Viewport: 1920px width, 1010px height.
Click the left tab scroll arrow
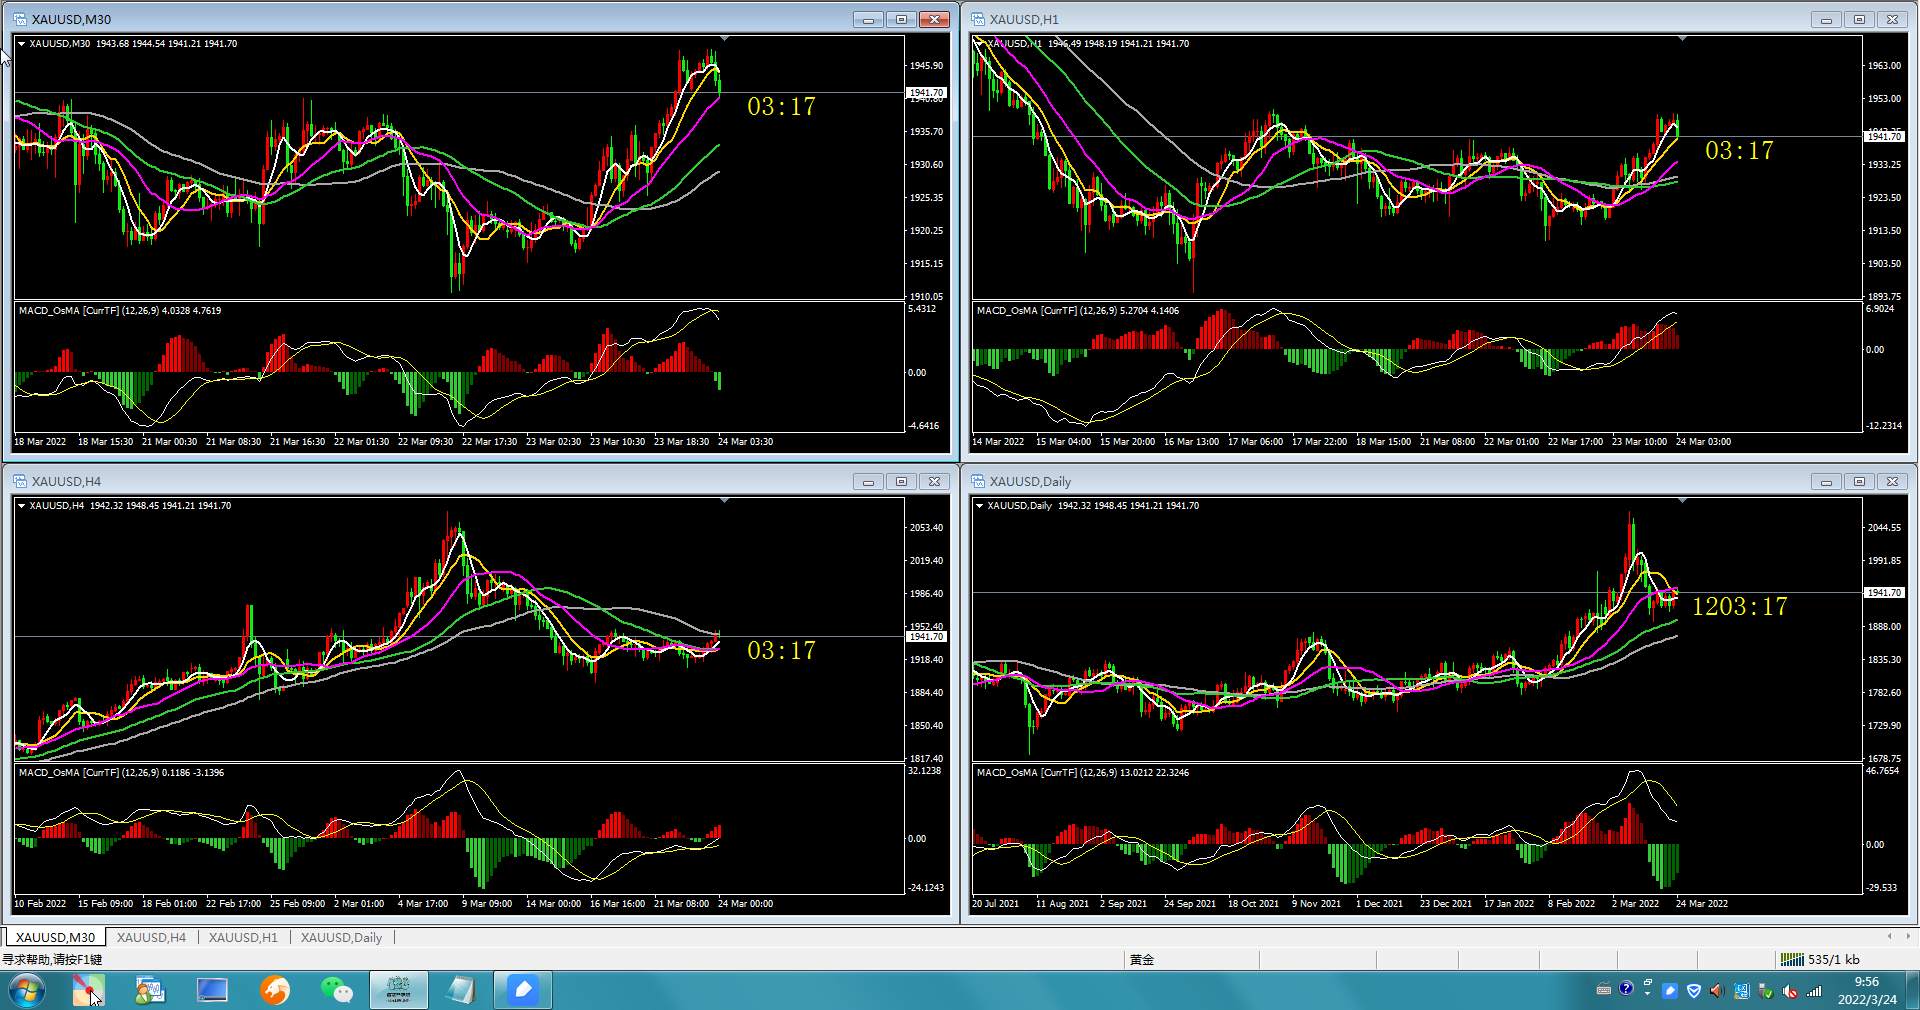point(1889,937)
